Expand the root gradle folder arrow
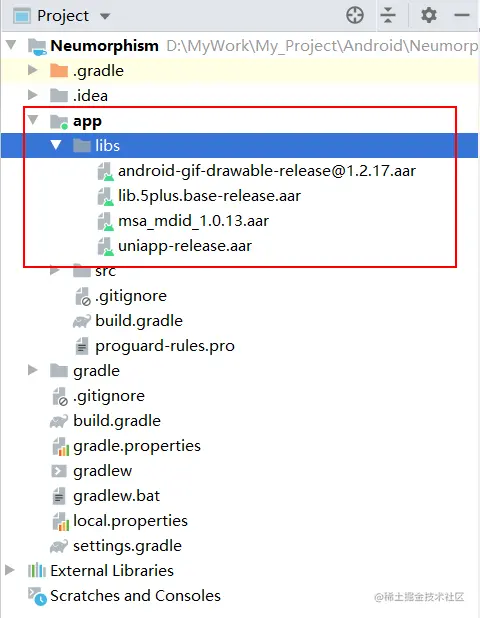 pos(33,370)
